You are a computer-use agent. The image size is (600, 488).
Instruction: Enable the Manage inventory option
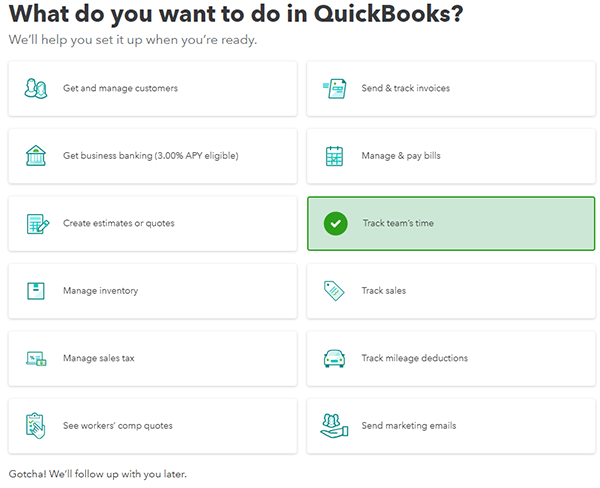[153, 291]
